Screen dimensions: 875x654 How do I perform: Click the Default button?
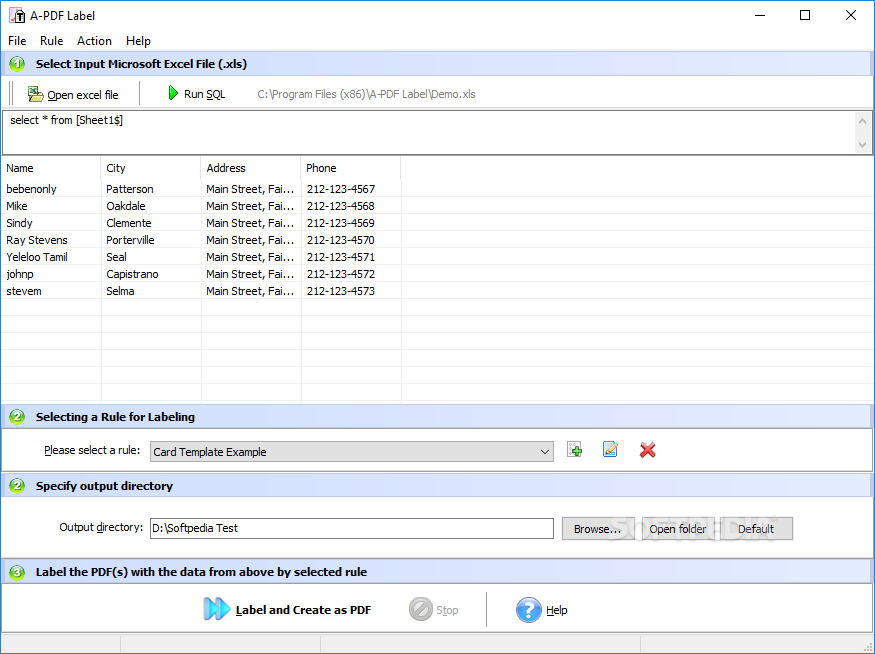click(756, 528)
